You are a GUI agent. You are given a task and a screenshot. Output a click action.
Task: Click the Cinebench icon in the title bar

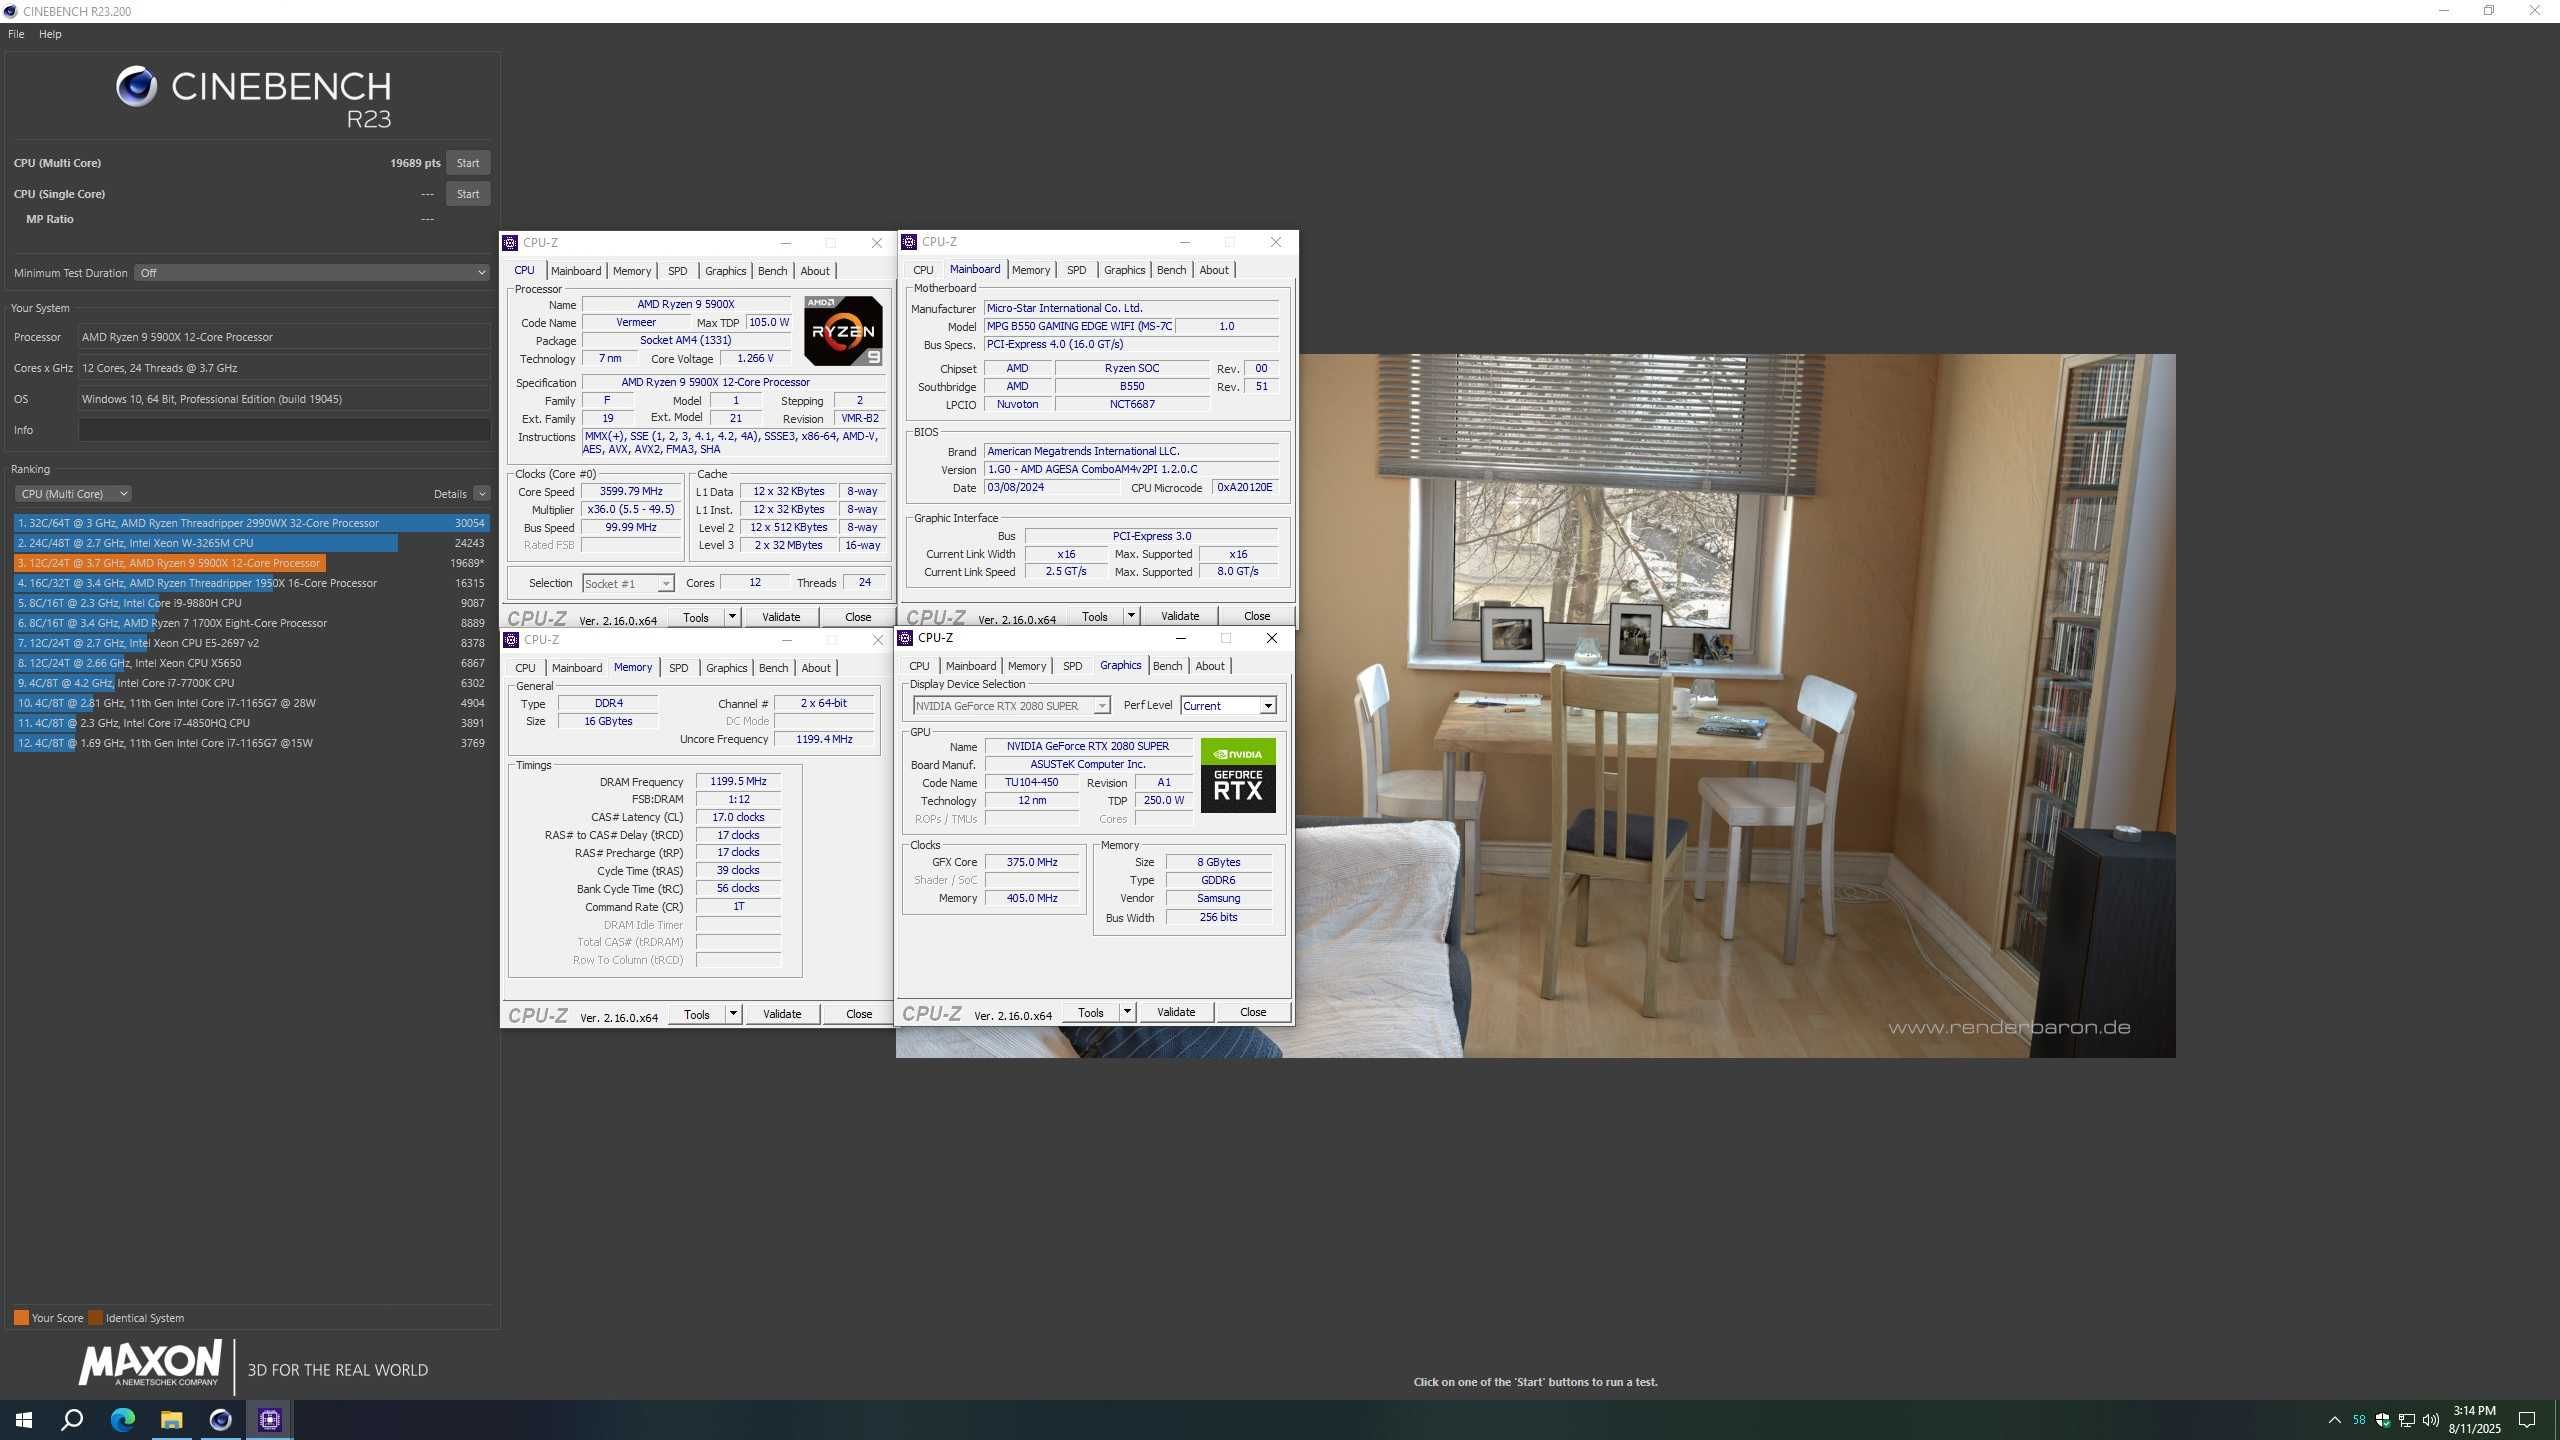pyautogui.click(x=10, y=11)
